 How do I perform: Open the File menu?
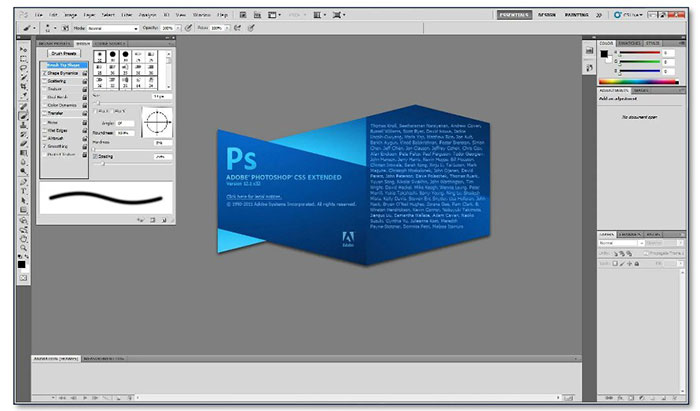click(x=39, y=15)
